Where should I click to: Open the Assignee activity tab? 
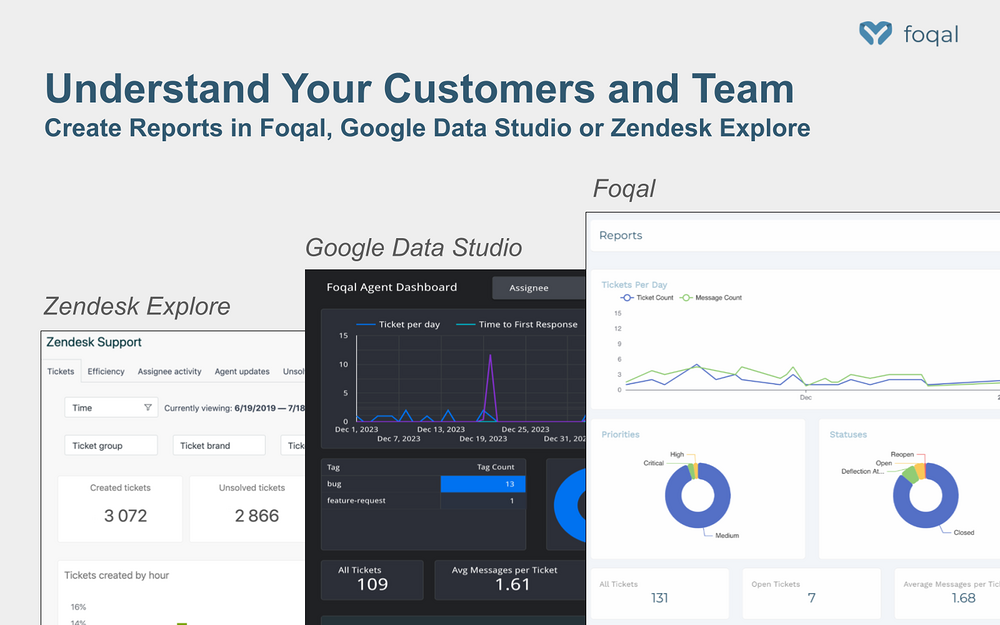(170, 371)
